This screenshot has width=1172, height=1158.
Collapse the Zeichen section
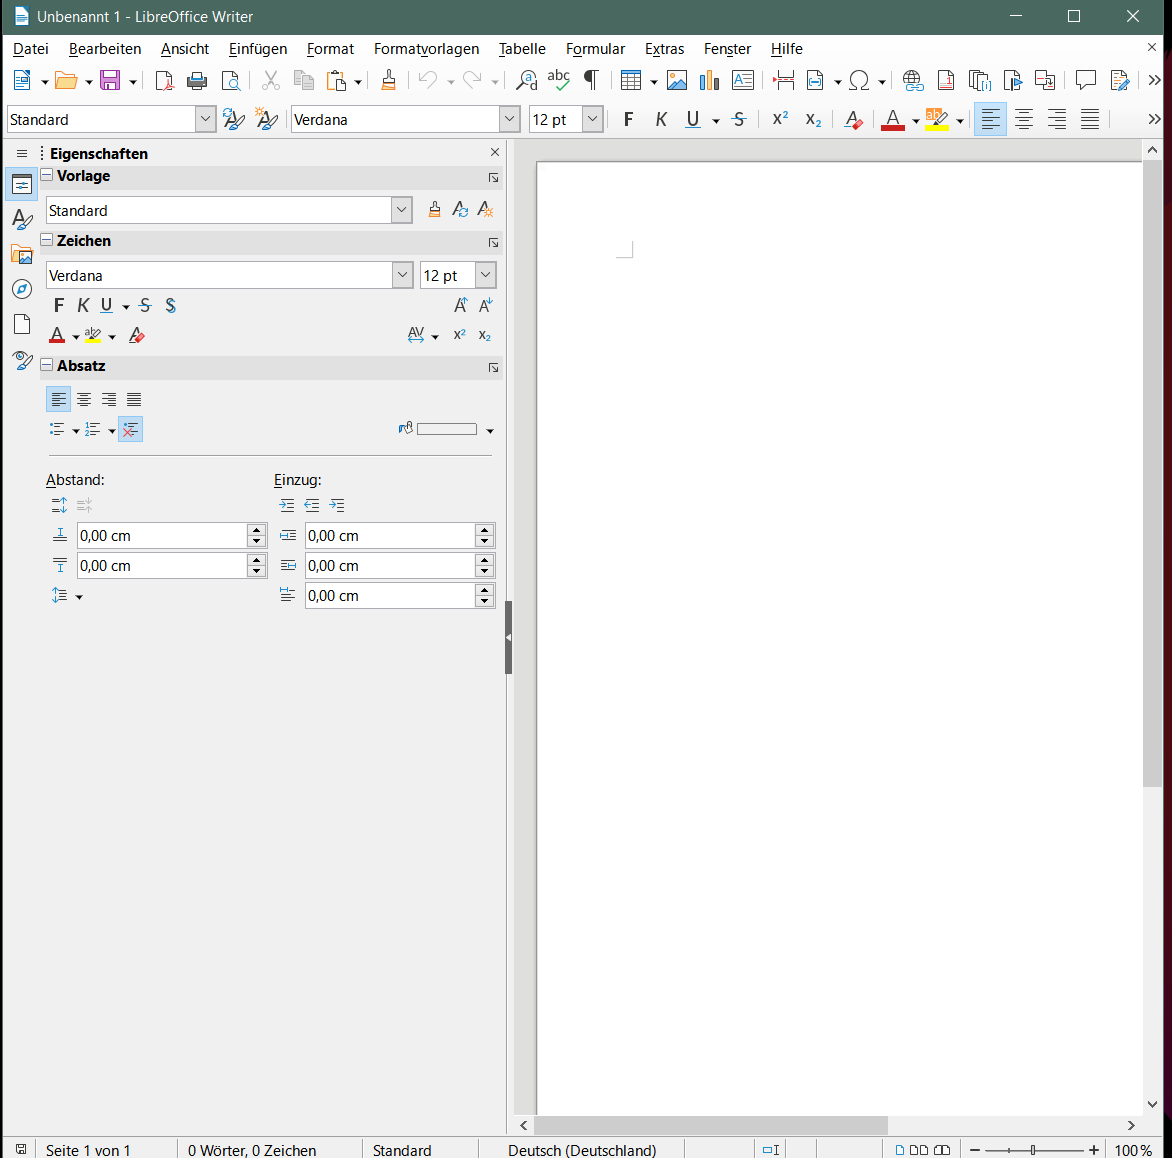pos(46,240)
